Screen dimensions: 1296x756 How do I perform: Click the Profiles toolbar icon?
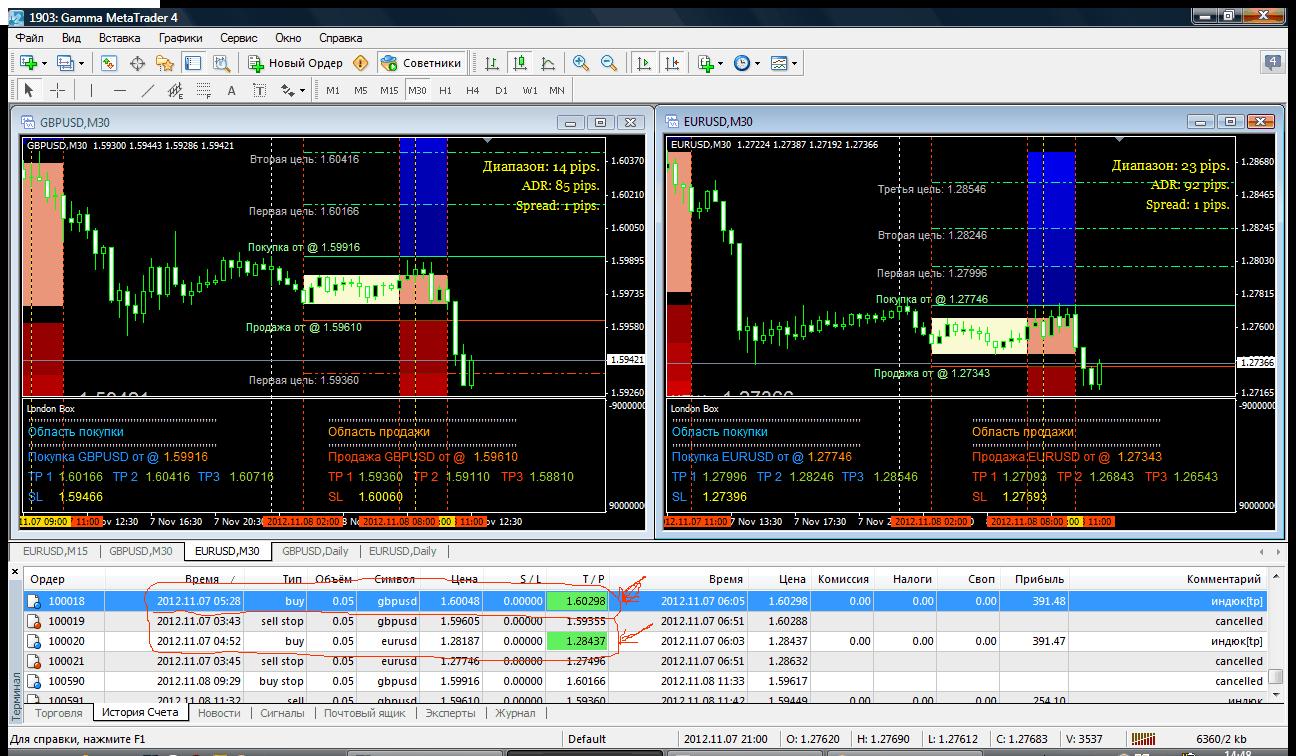(66, 63)
